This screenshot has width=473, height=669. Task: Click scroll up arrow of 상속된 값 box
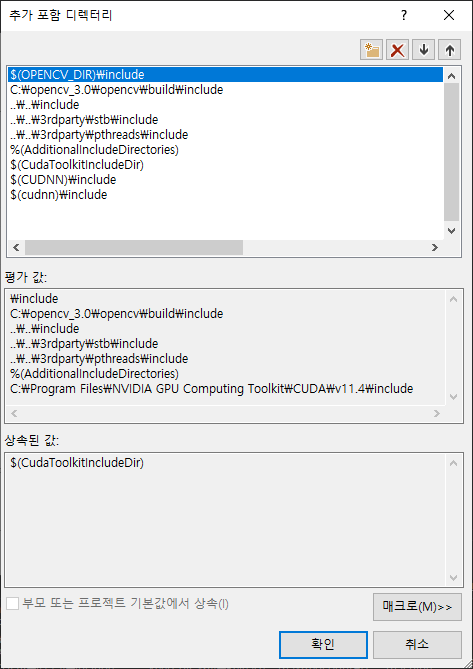pyautogui.click(x=453, y=463)
